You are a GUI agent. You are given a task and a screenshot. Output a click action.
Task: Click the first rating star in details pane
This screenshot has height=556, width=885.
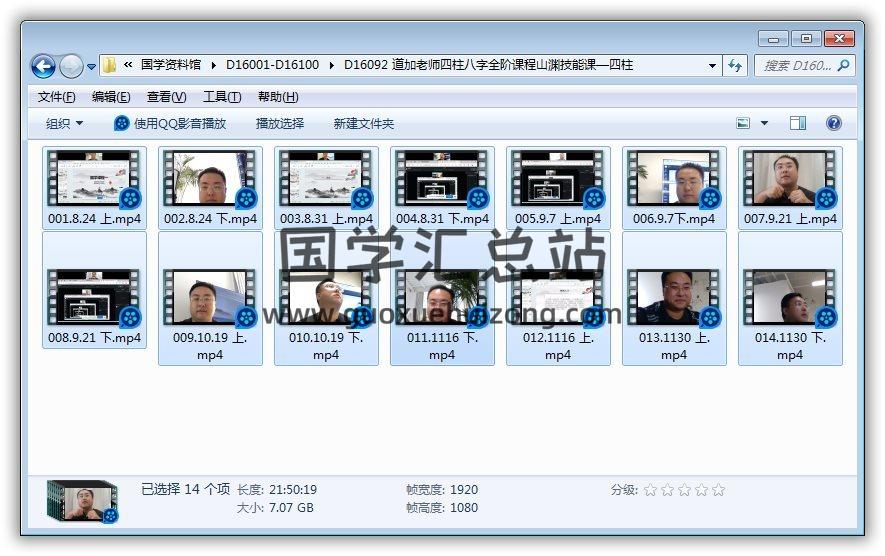tap(650, 490)
